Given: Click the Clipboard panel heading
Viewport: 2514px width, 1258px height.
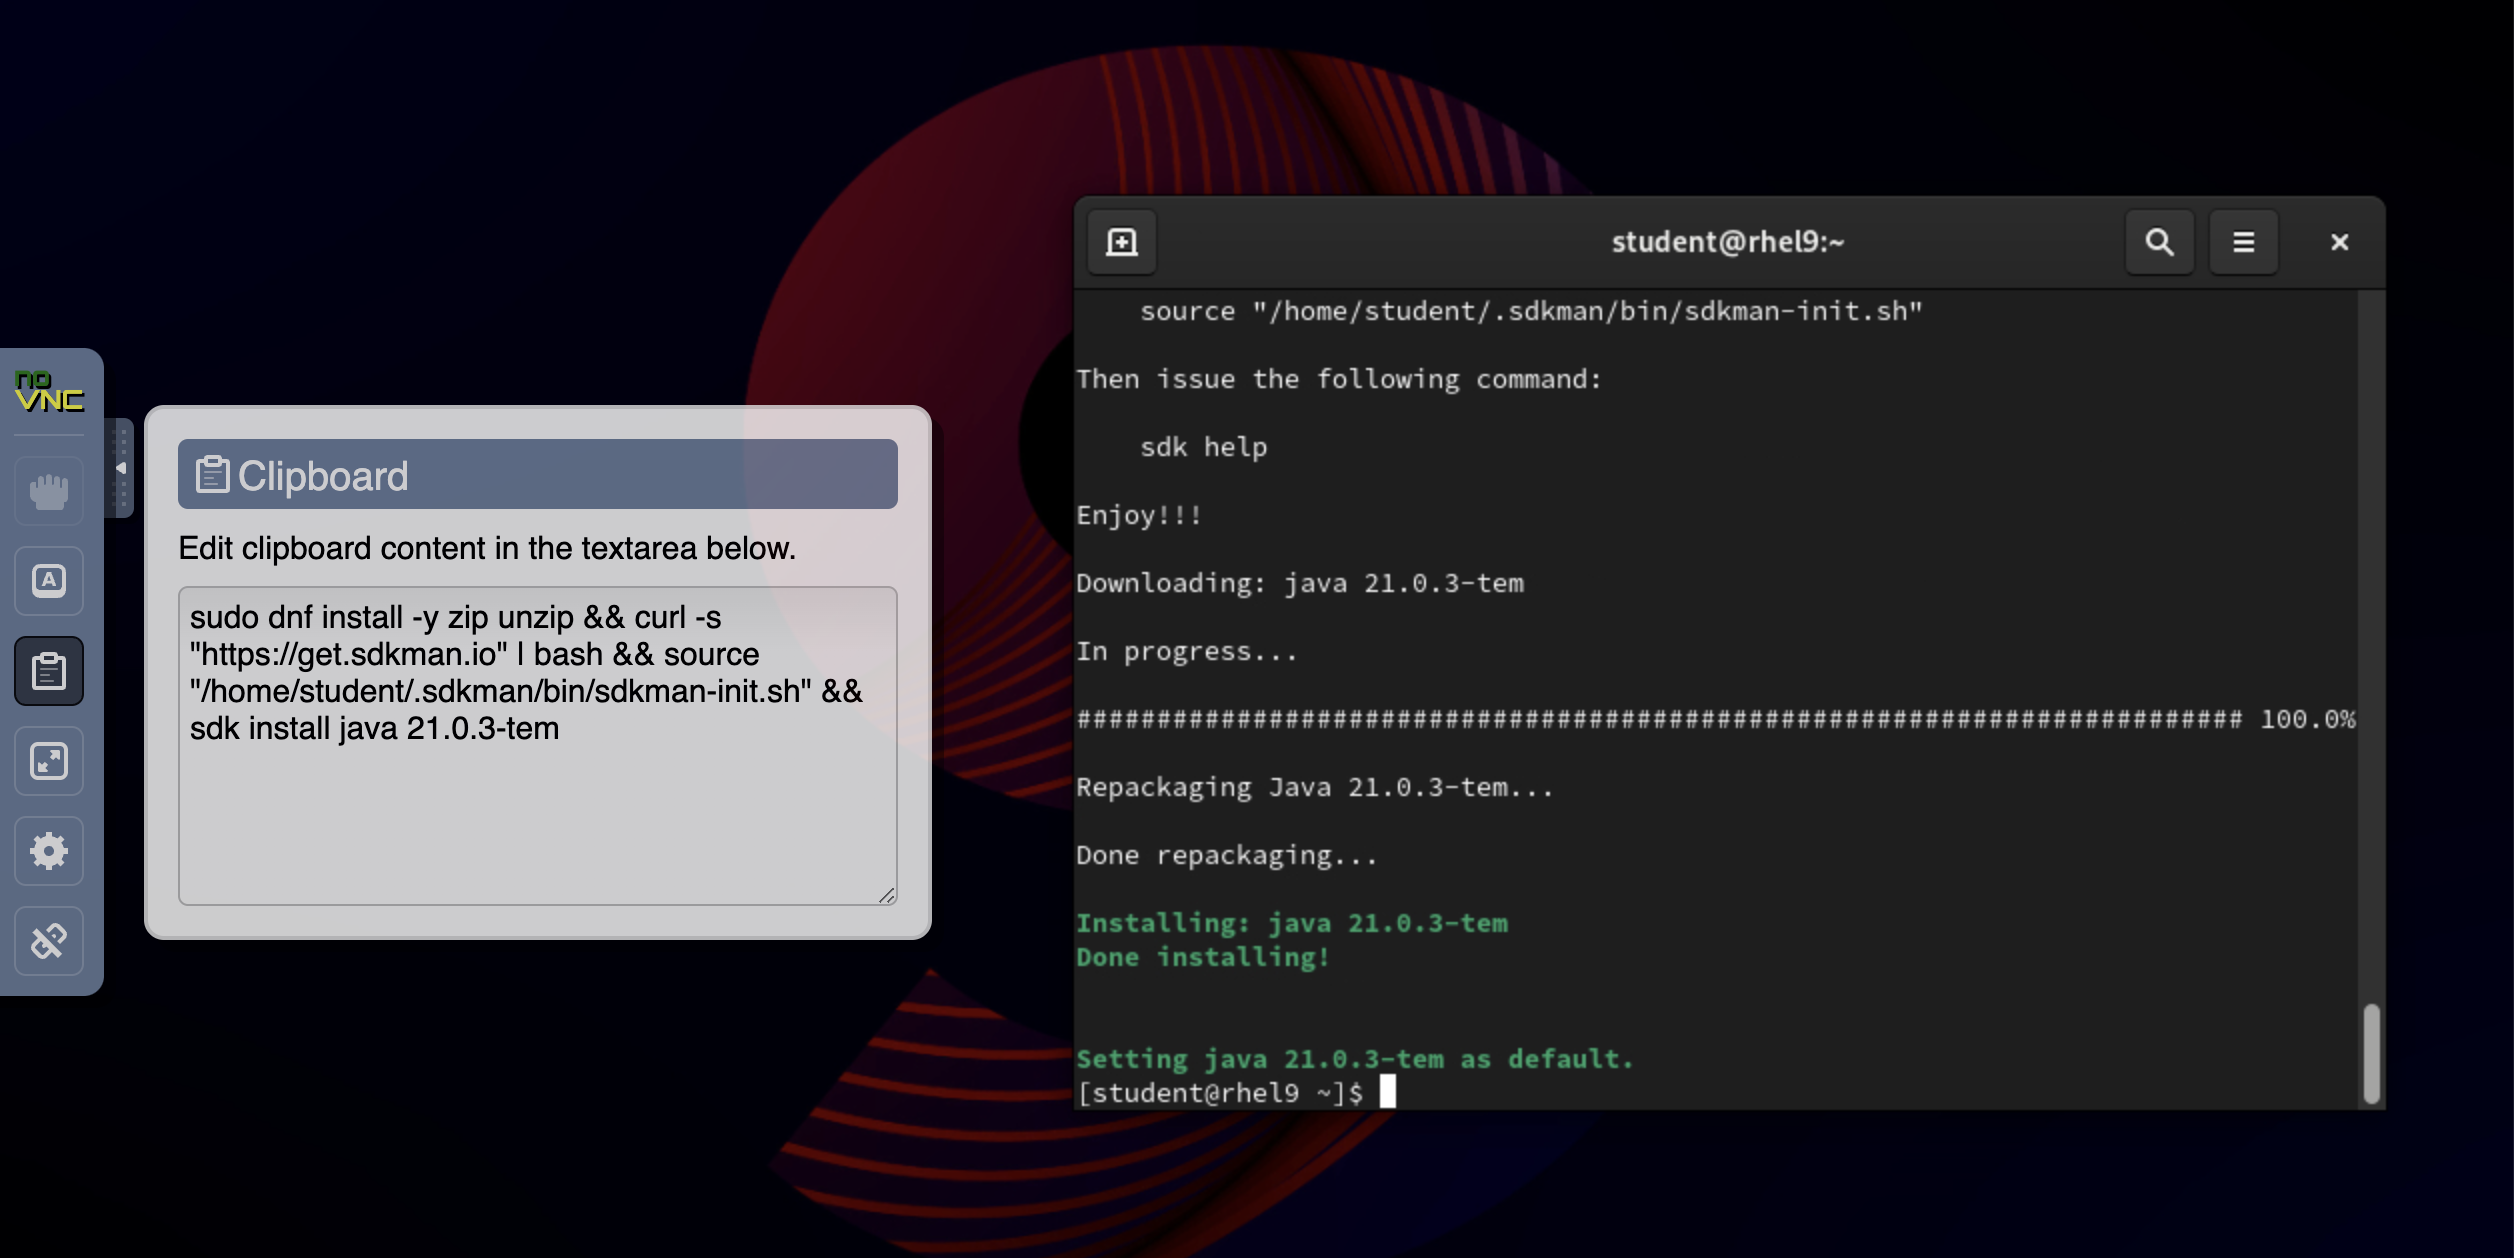Looking at the screenshot, I should tap(538, 475).
